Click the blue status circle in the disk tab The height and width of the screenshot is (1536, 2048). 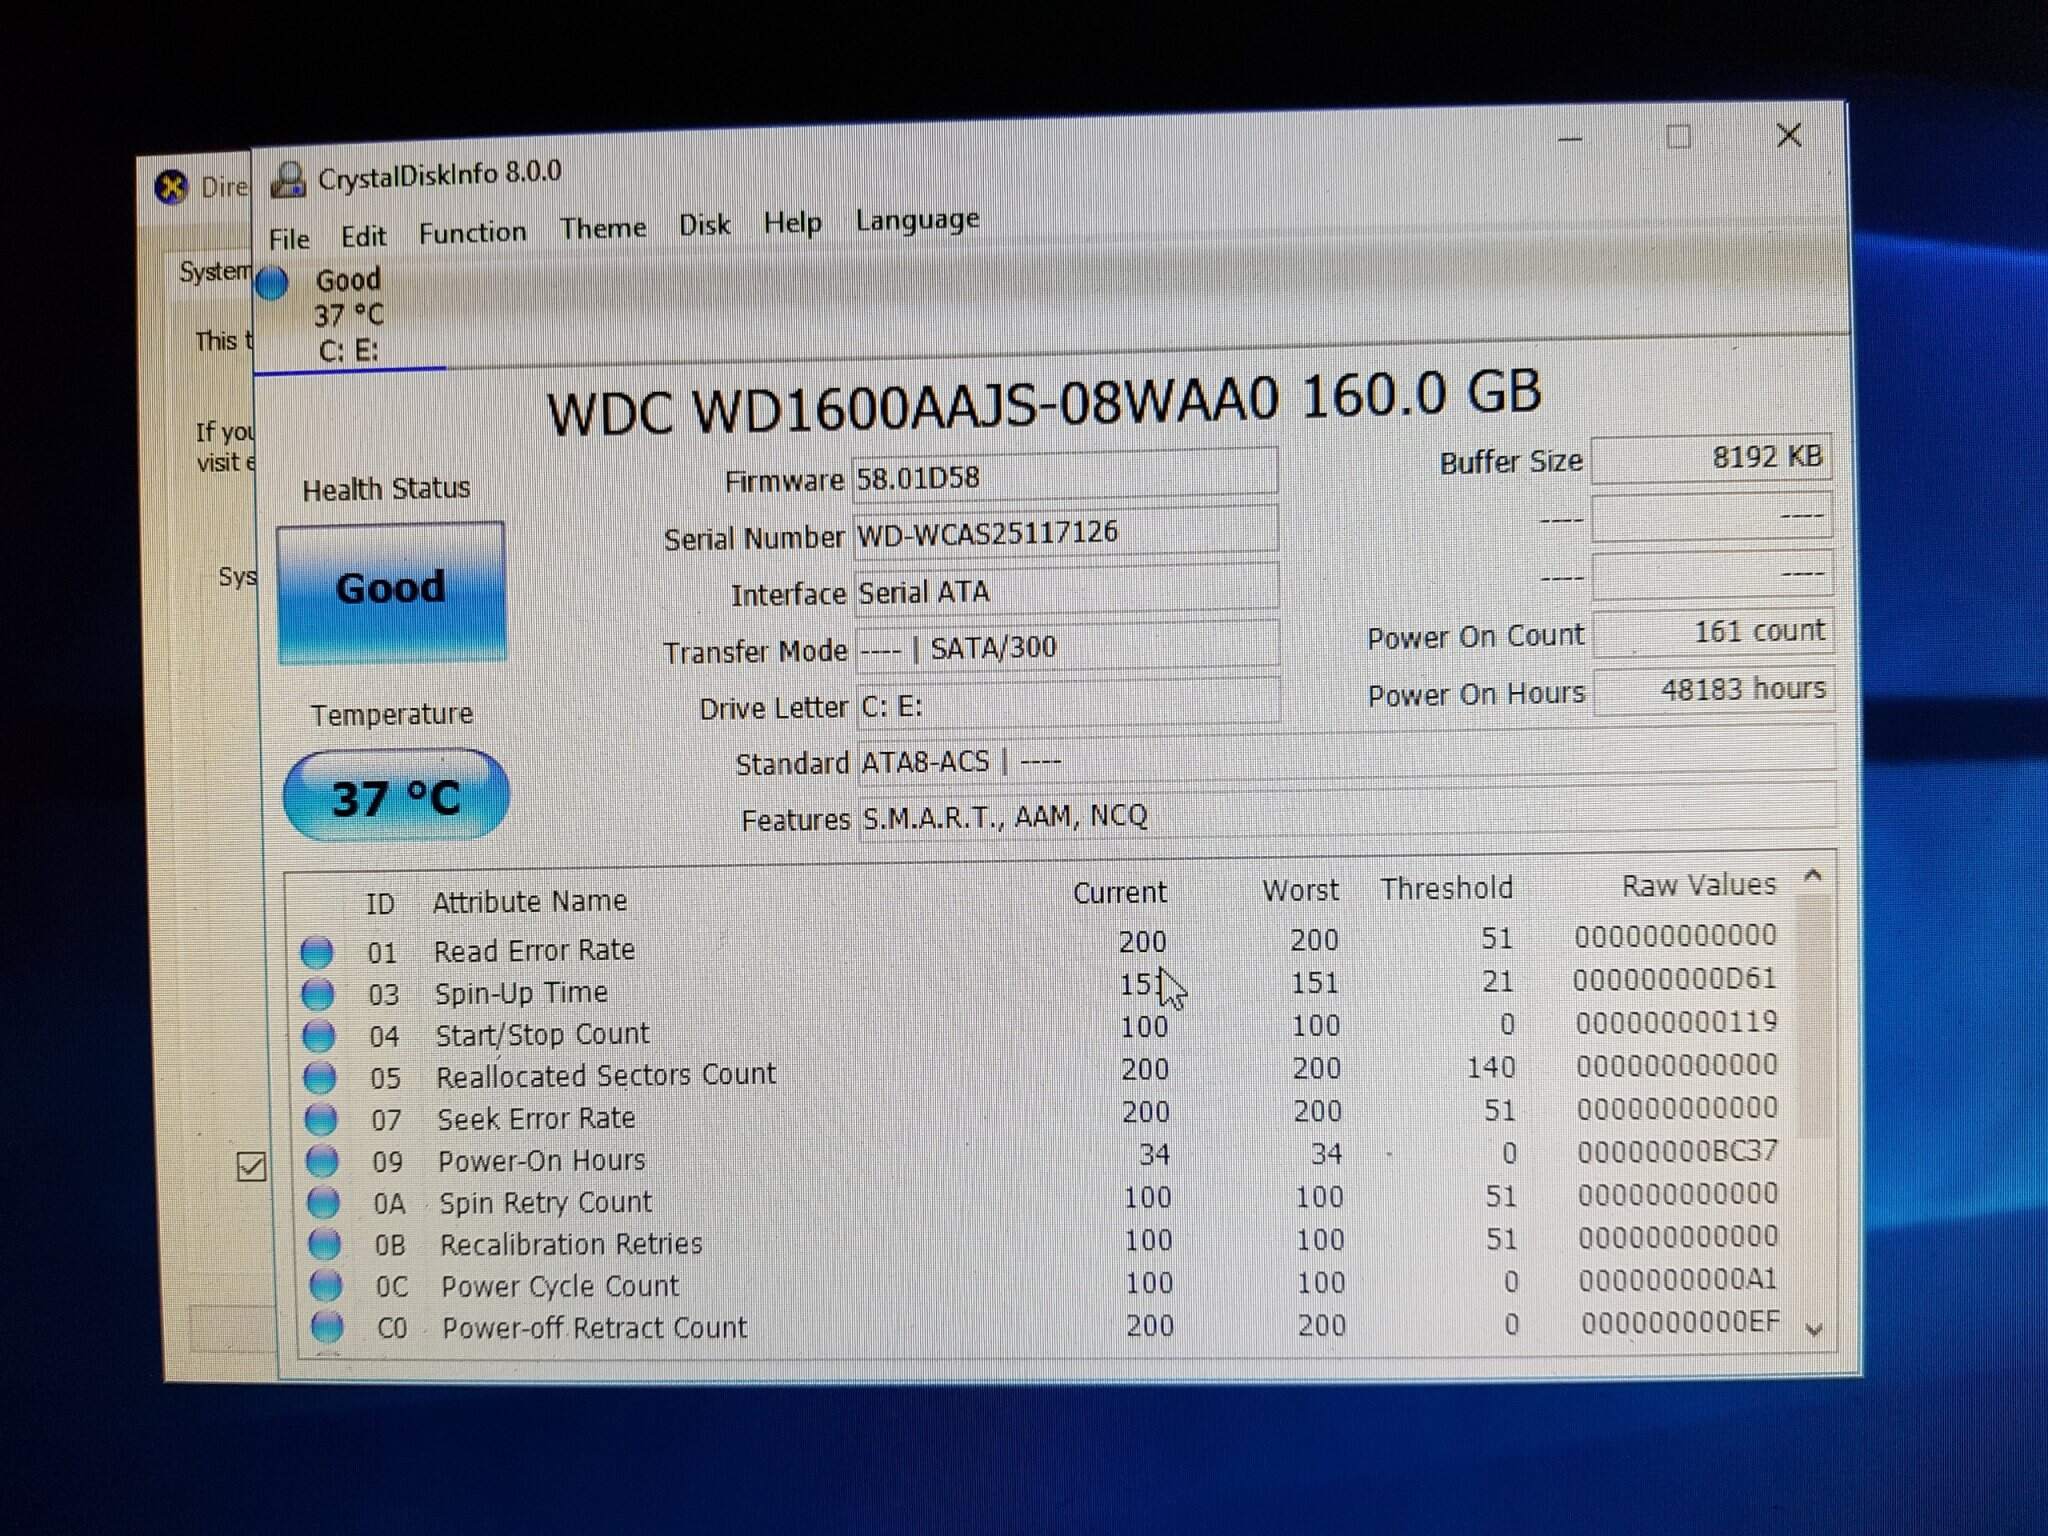pos(272,283)
